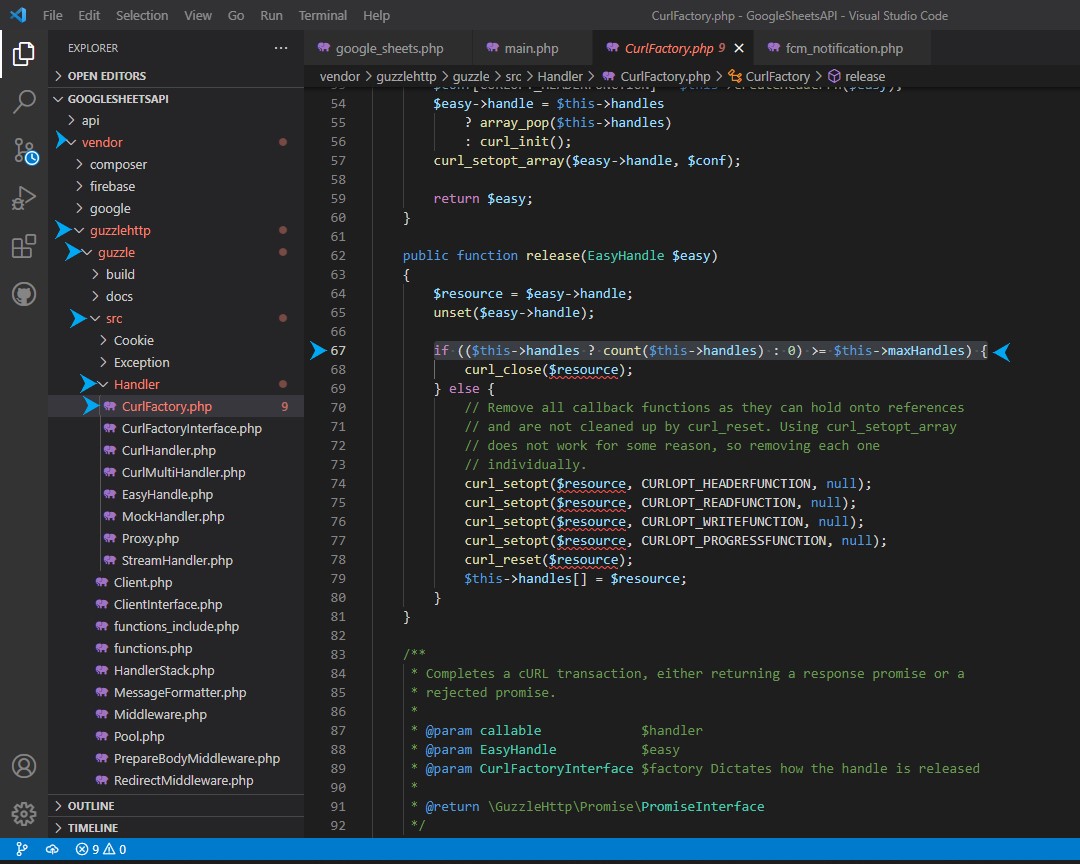The image size is (1080, 864).
Task: Expand the TIMELINE section
Action: pyautogui.click(x=92, y=828)
